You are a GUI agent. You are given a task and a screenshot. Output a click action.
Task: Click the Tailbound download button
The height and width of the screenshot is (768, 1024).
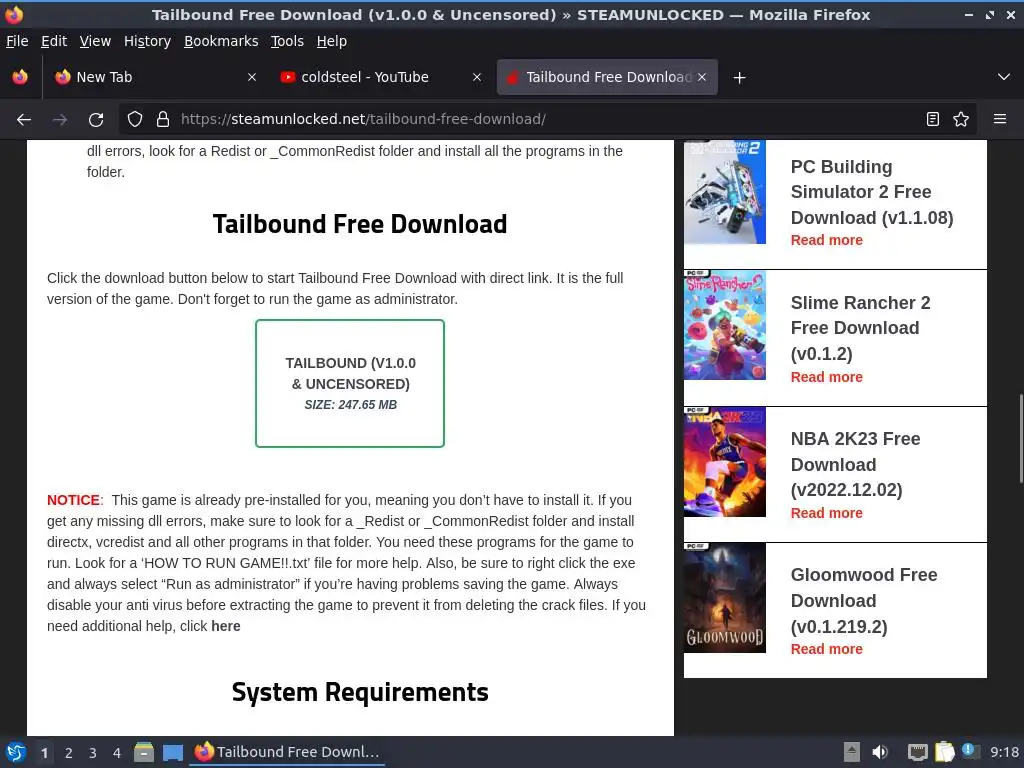click(x=350, y=383)
